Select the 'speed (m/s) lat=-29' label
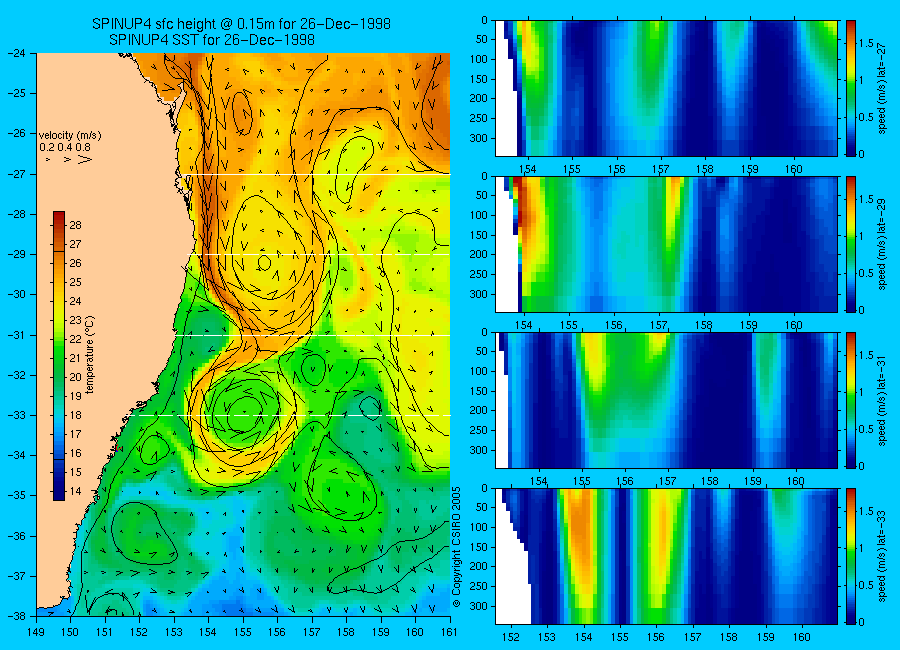The height and width of the screenshot is (650, 900). (x=882, y=244)
